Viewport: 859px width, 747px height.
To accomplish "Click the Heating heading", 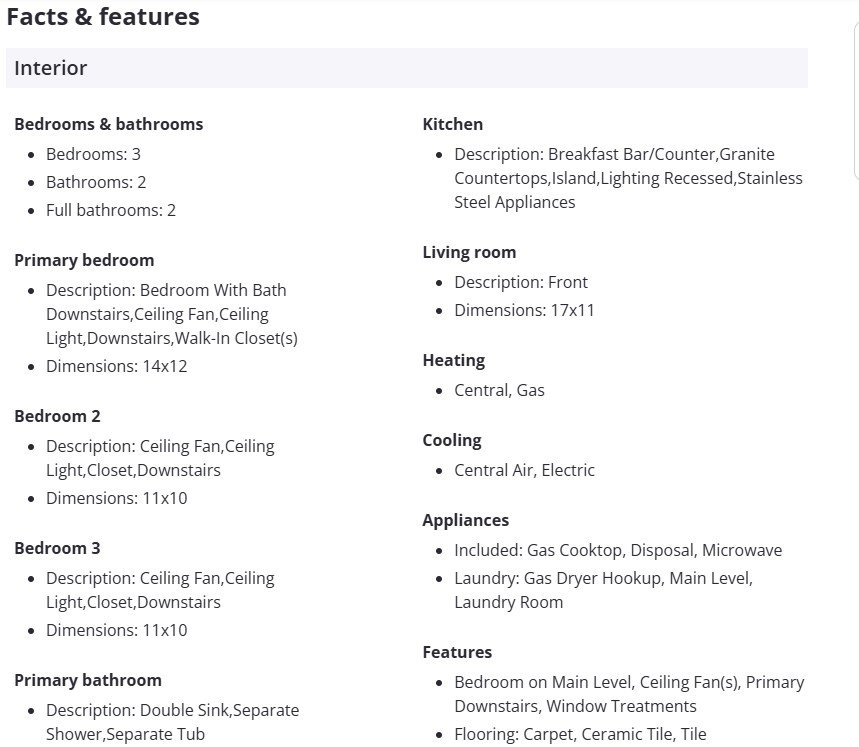I will tap(453, 360).
